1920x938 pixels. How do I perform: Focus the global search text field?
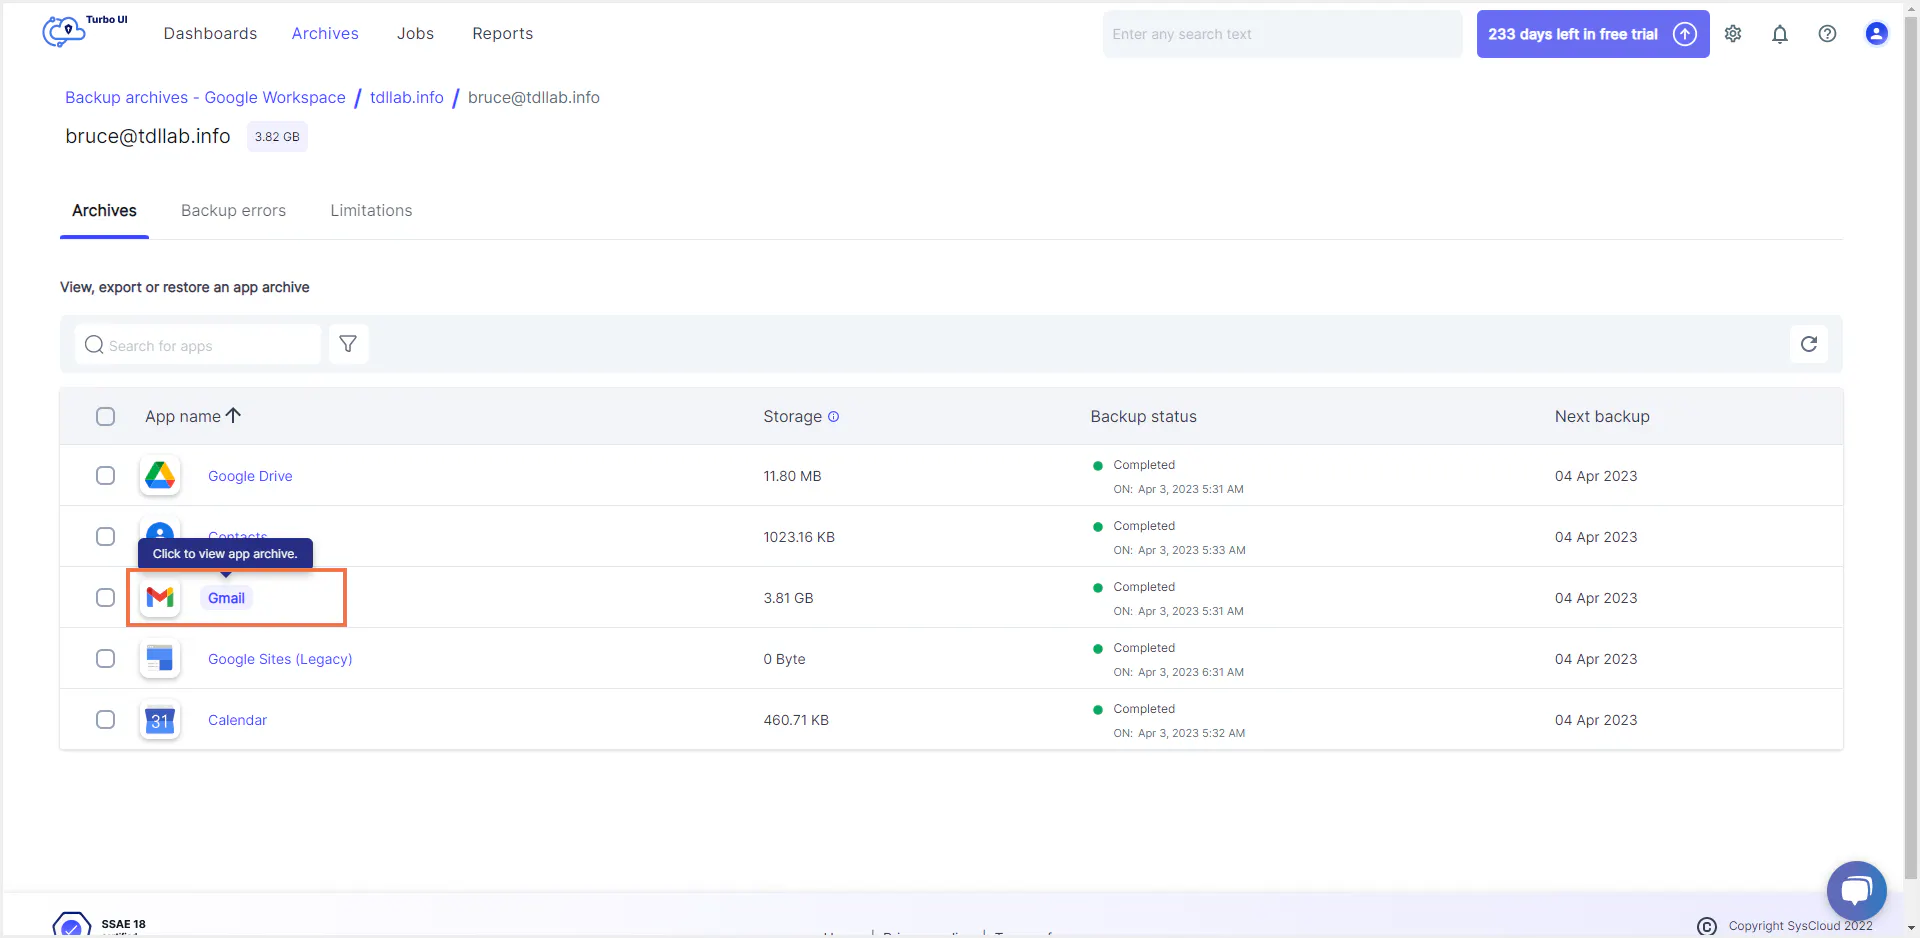1282,34
